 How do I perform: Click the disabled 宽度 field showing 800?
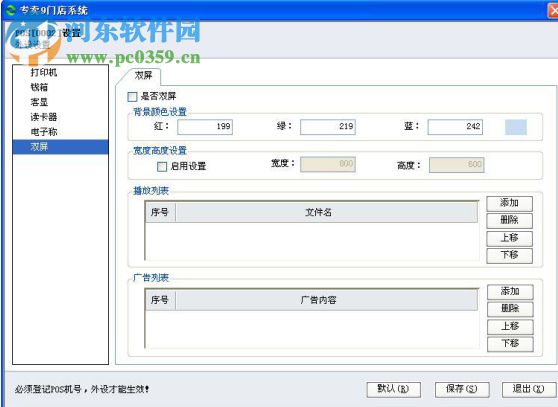pos(328,164)
